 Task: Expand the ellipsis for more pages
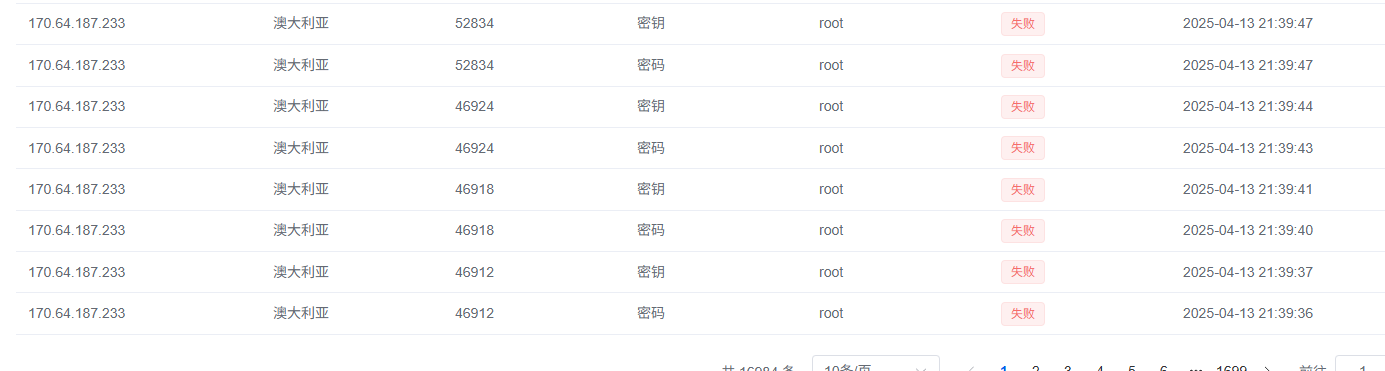tap(1195, 367)
